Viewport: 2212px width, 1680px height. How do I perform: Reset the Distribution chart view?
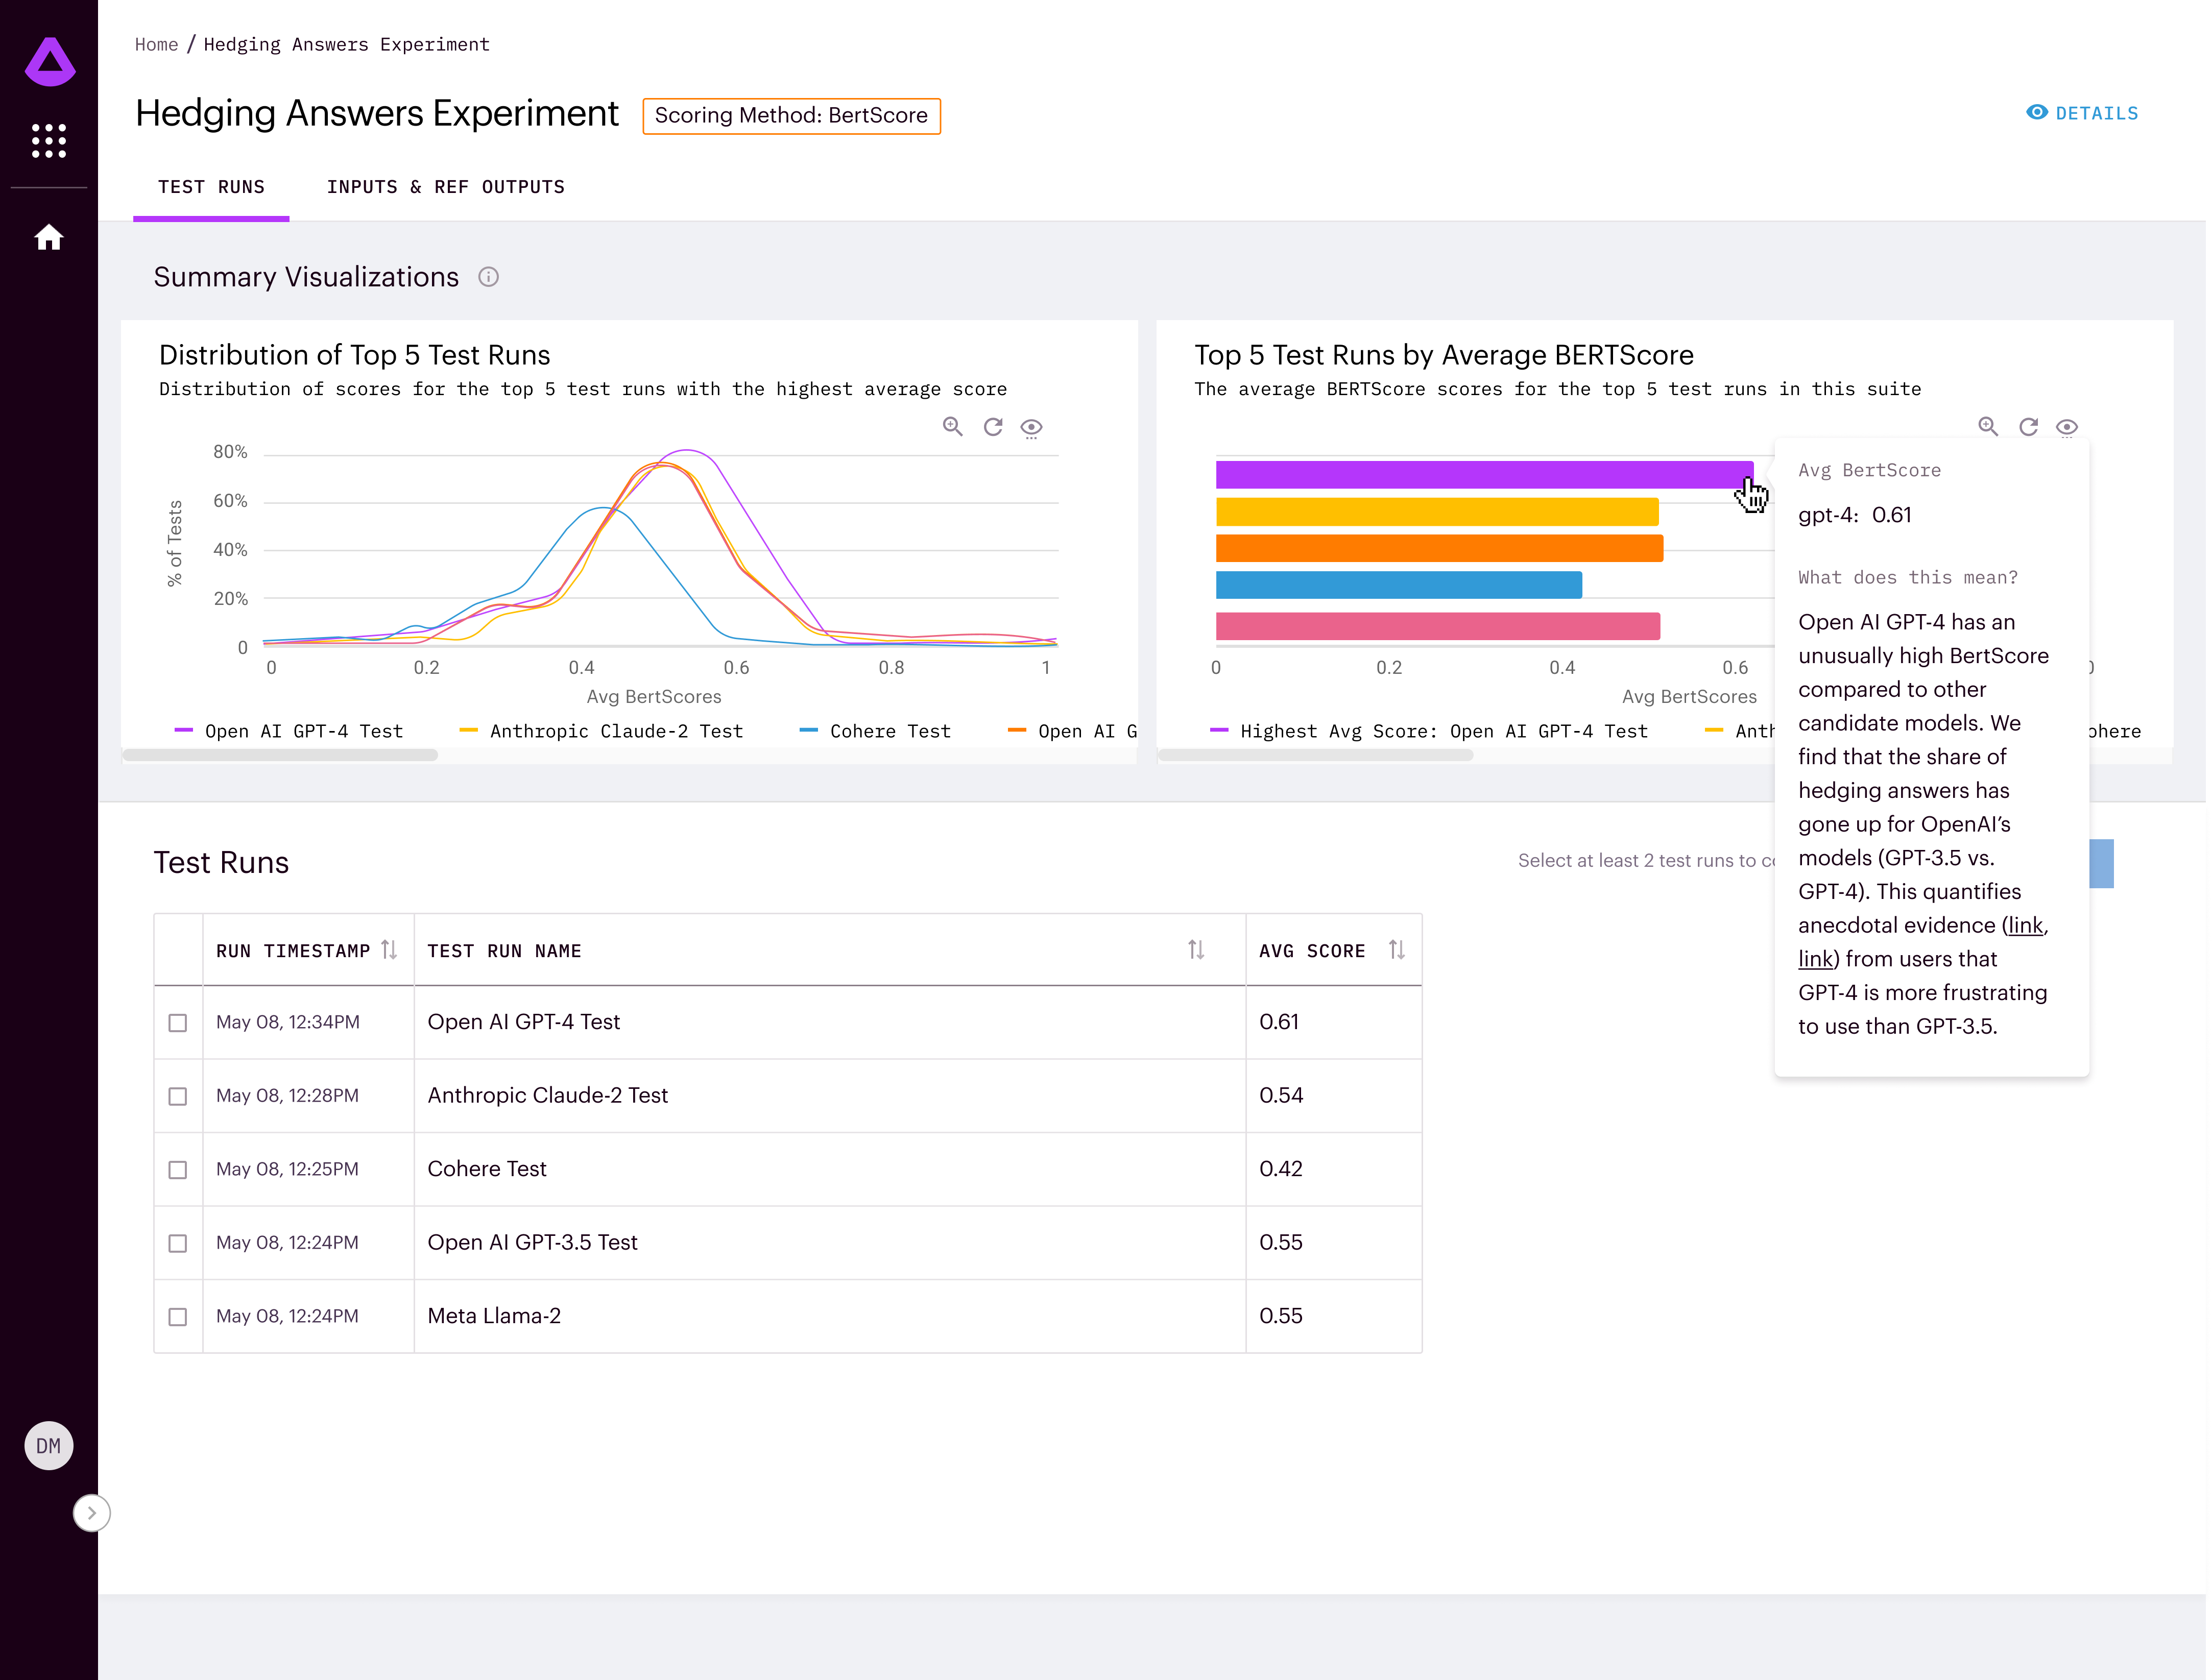(x=992, y=427)
